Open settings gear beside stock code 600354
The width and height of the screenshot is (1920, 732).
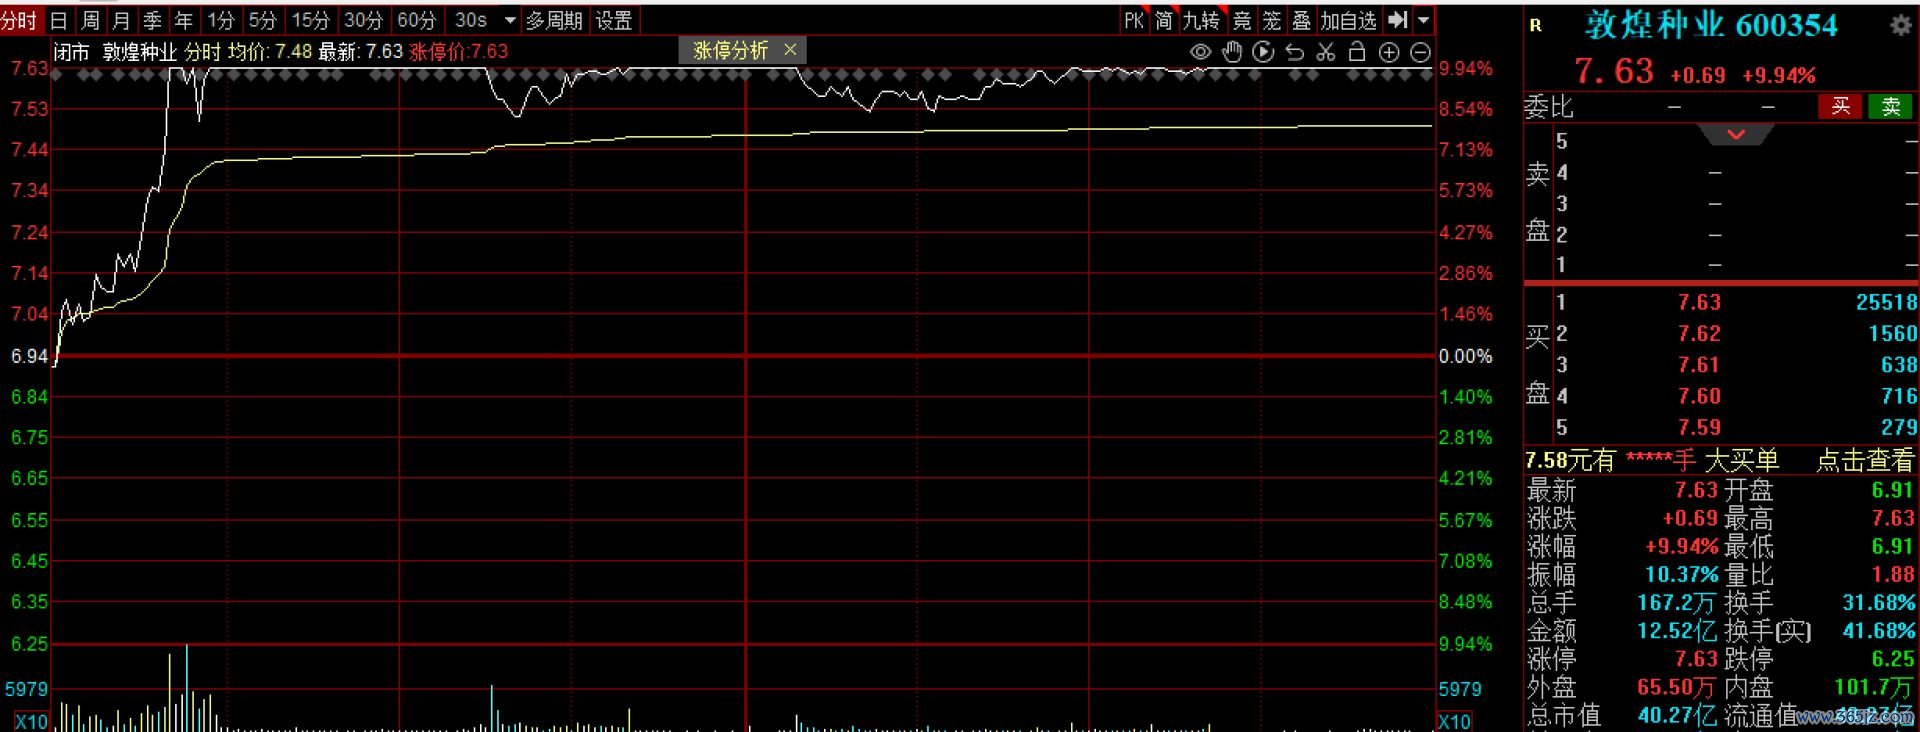click(x=1900, y=26)
